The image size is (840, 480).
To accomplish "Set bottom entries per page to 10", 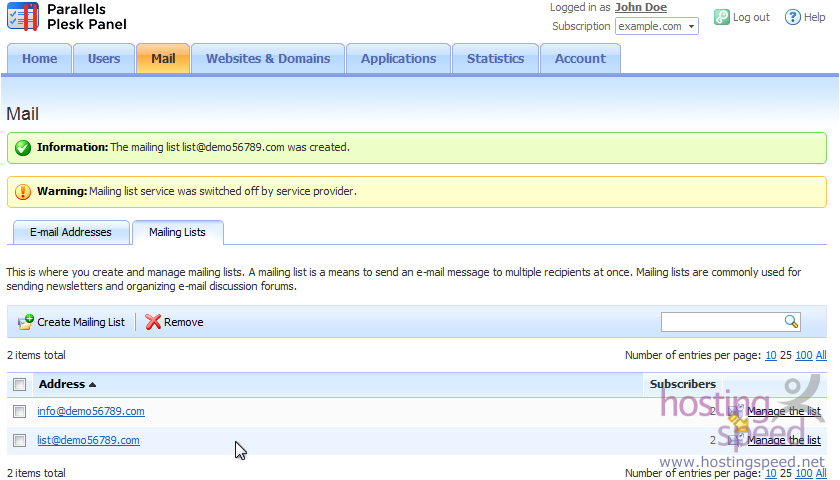I will [x=771, y=473].
